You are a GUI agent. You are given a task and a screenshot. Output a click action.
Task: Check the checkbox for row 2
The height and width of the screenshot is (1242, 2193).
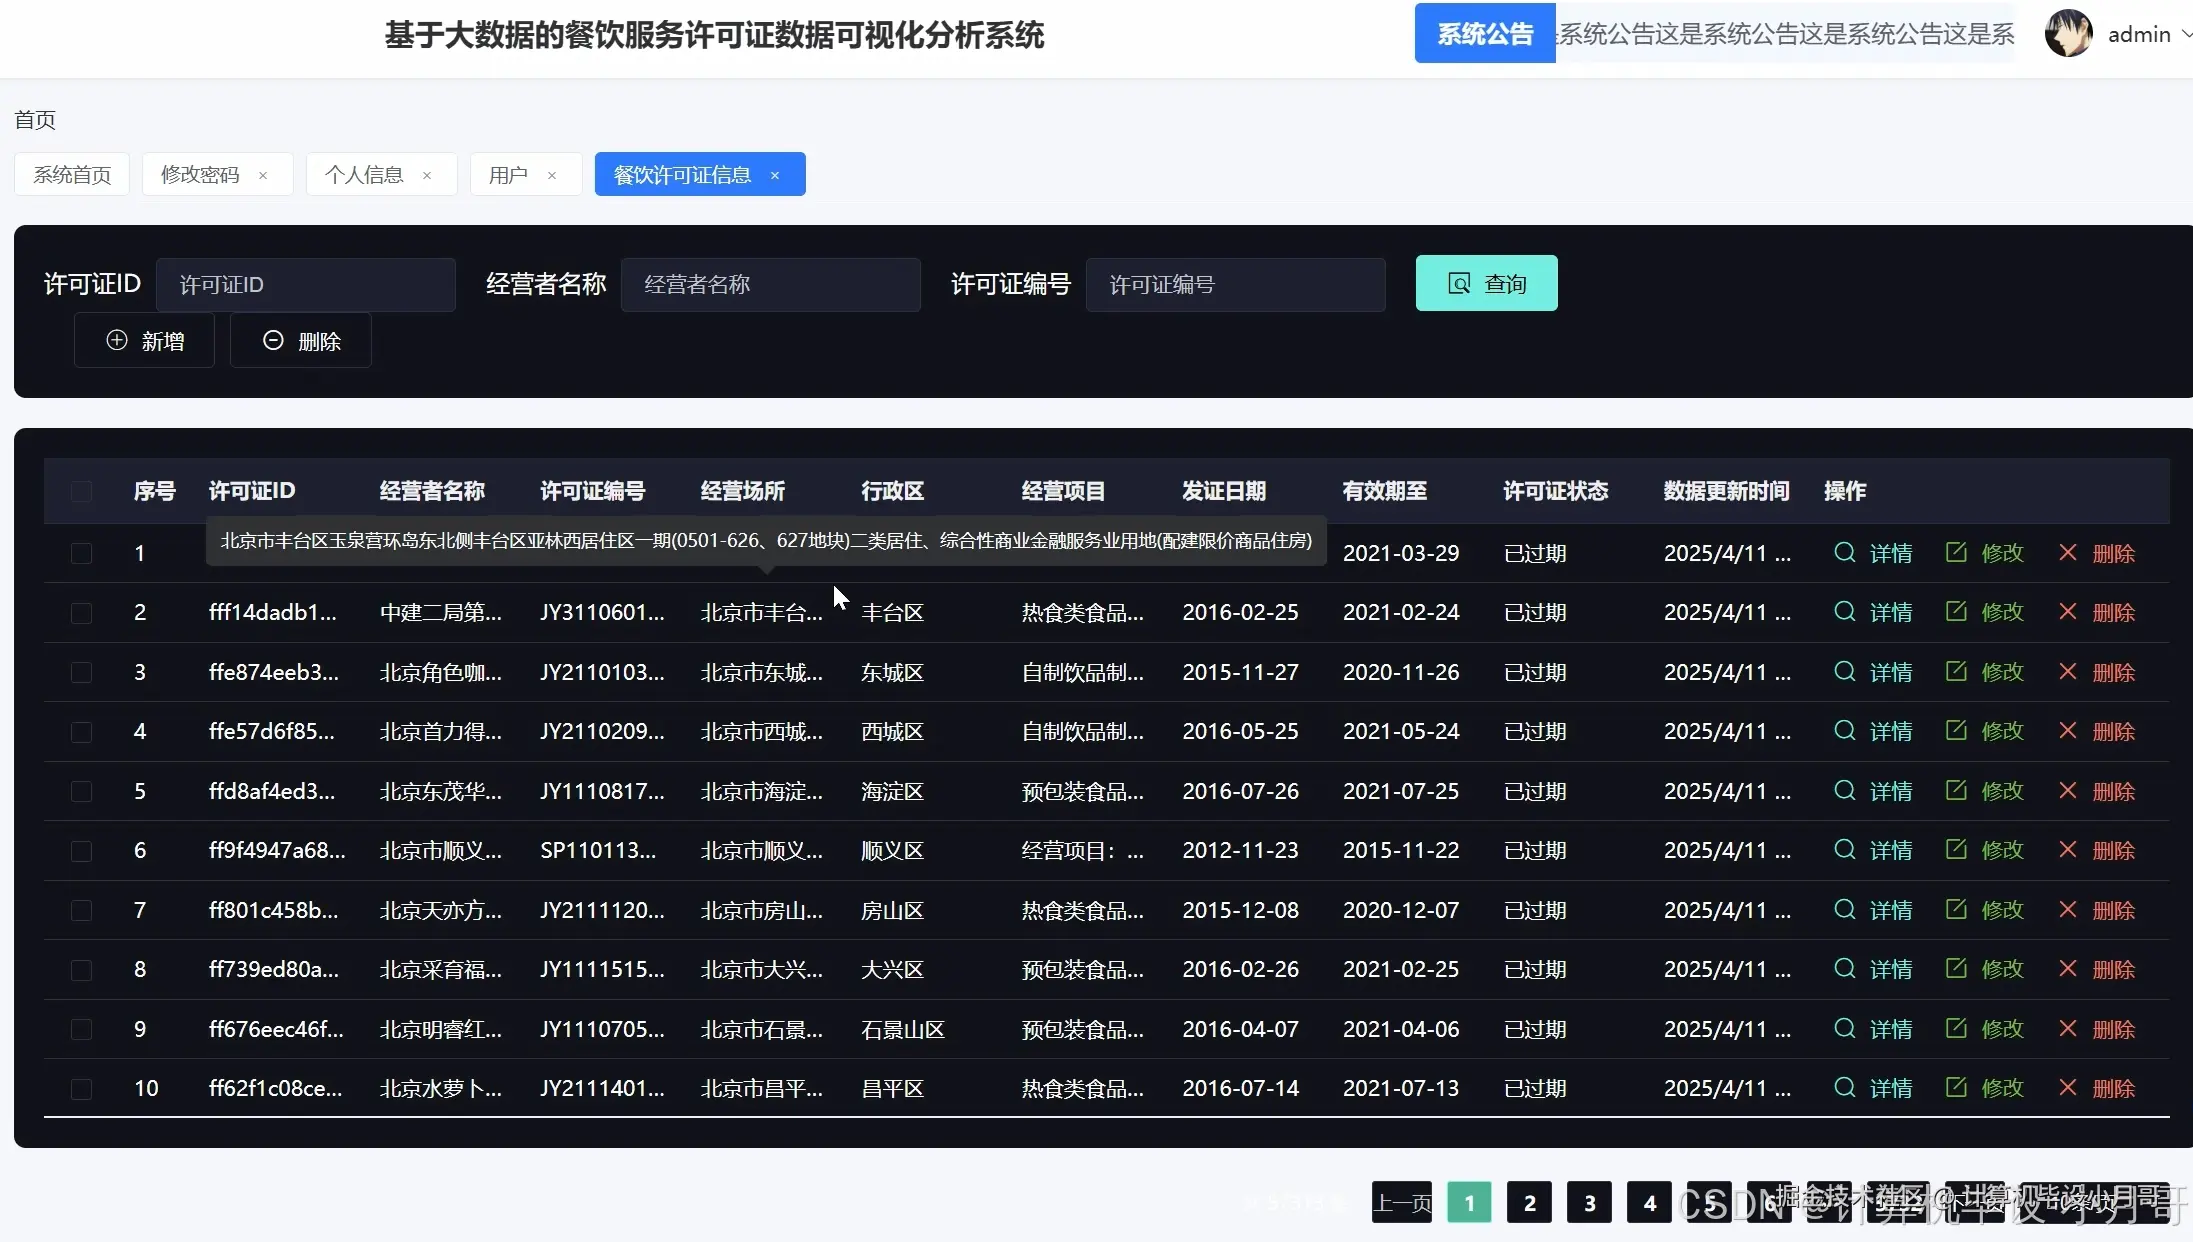pyautogui.click(x=82, y=612)
